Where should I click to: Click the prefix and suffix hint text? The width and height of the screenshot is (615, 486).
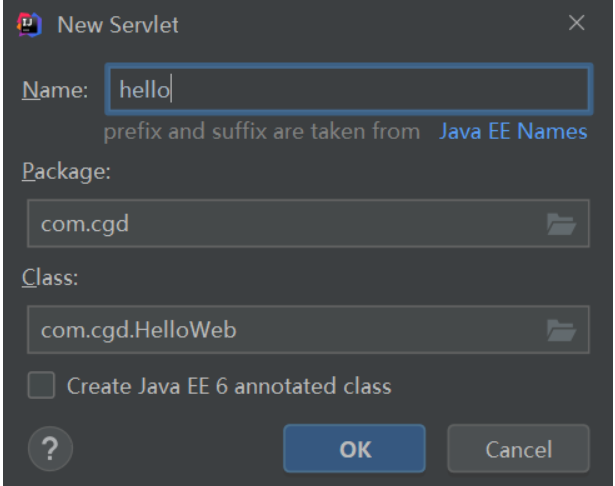[262, 131]
